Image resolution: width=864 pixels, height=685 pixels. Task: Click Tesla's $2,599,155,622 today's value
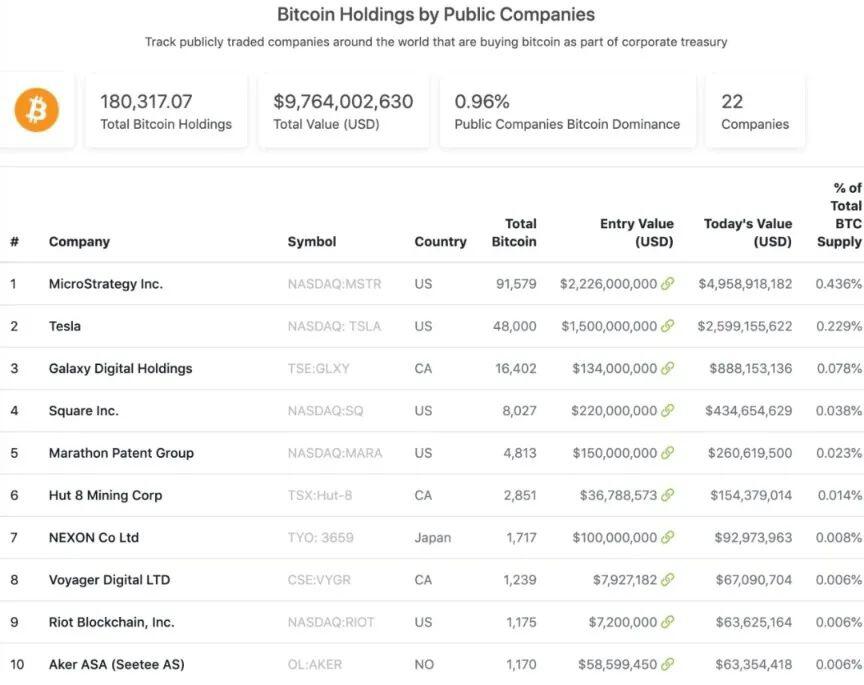click(x=744, y=326)
